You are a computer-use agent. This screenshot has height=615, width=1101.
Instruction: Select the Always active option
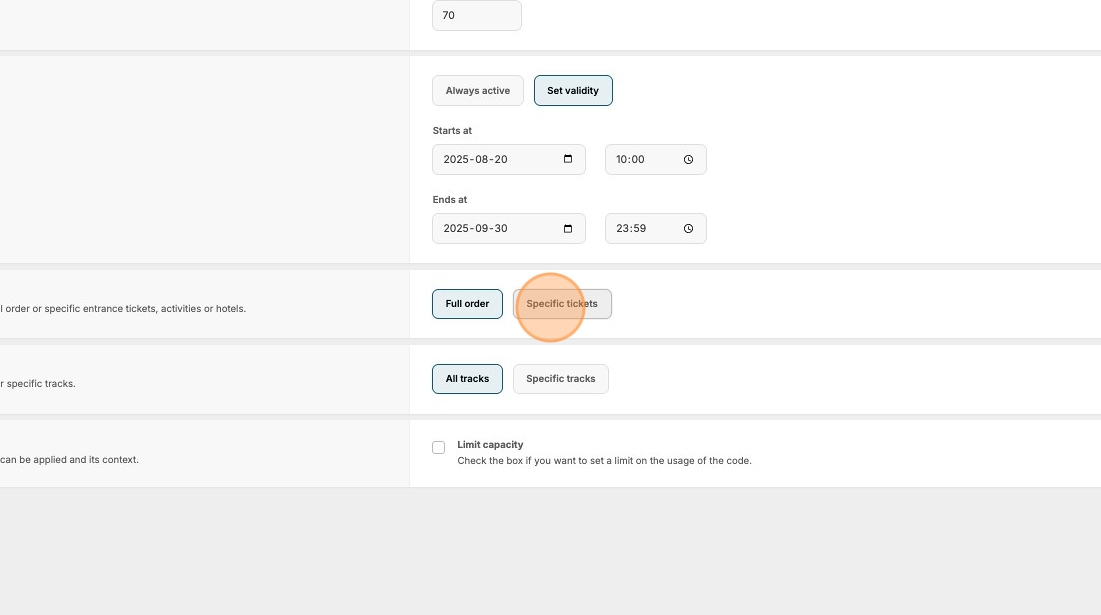(477, 91)
